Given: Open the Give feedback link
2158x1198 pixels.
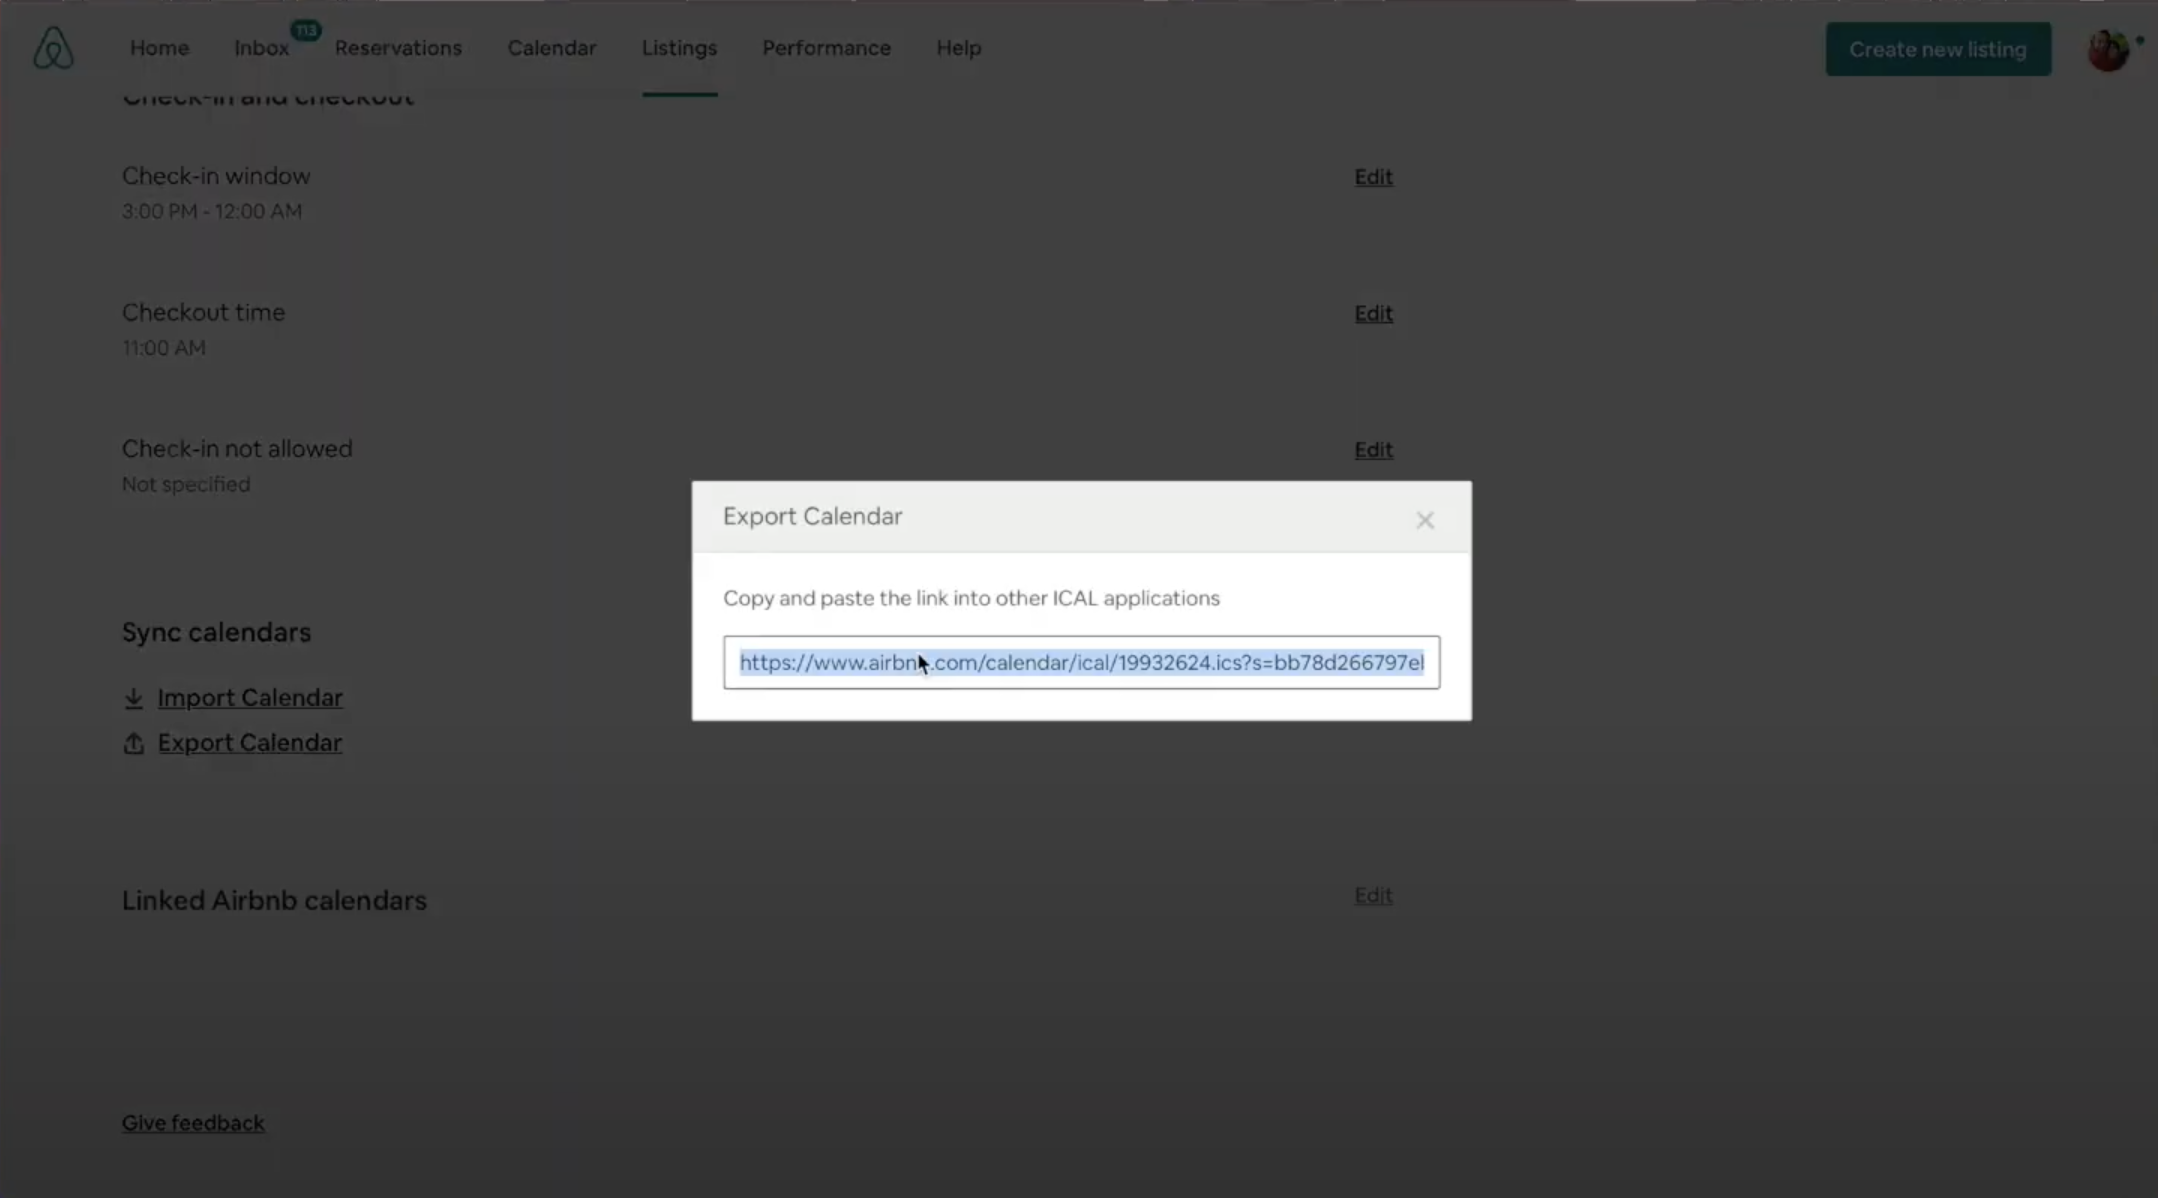Looking at the screenshot, I should click(193, 1123).
